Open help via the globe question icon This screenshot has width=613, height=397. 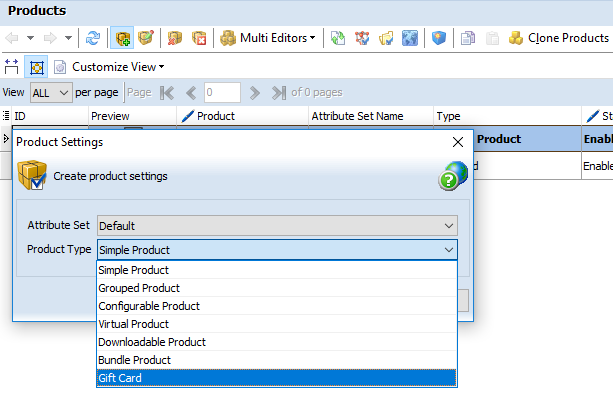tap(453, 176)
